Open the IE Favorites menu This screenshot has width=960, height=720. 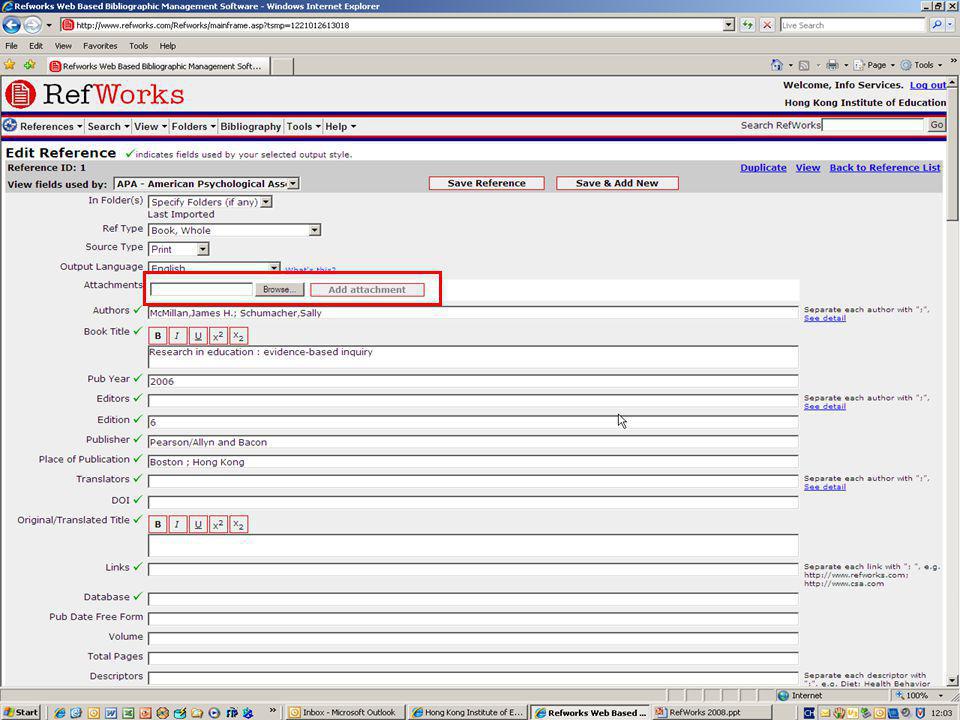point(100,46)
